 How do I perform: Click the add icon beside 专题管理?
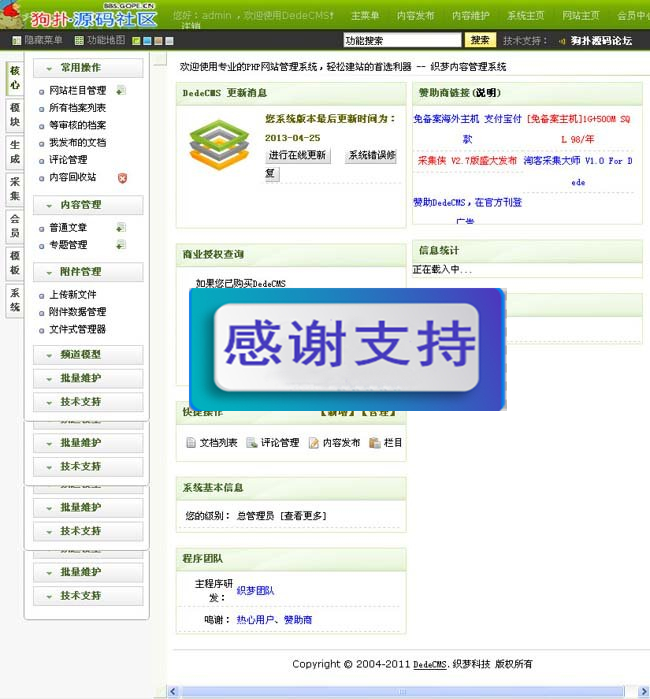pos(120,245)
